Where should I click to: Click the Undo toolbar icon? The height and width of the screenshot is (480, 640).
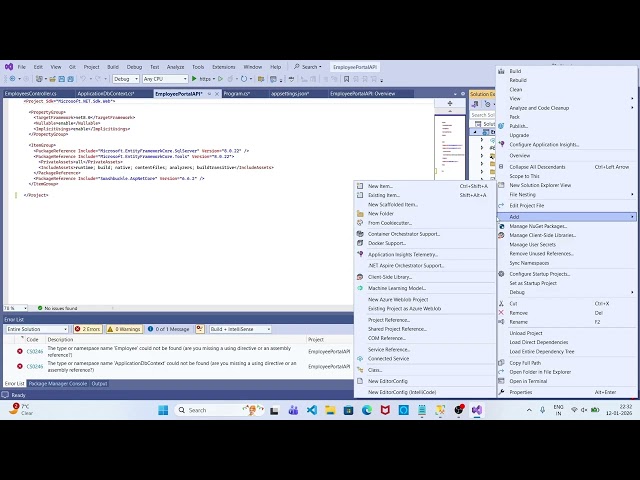coord(83,79)
